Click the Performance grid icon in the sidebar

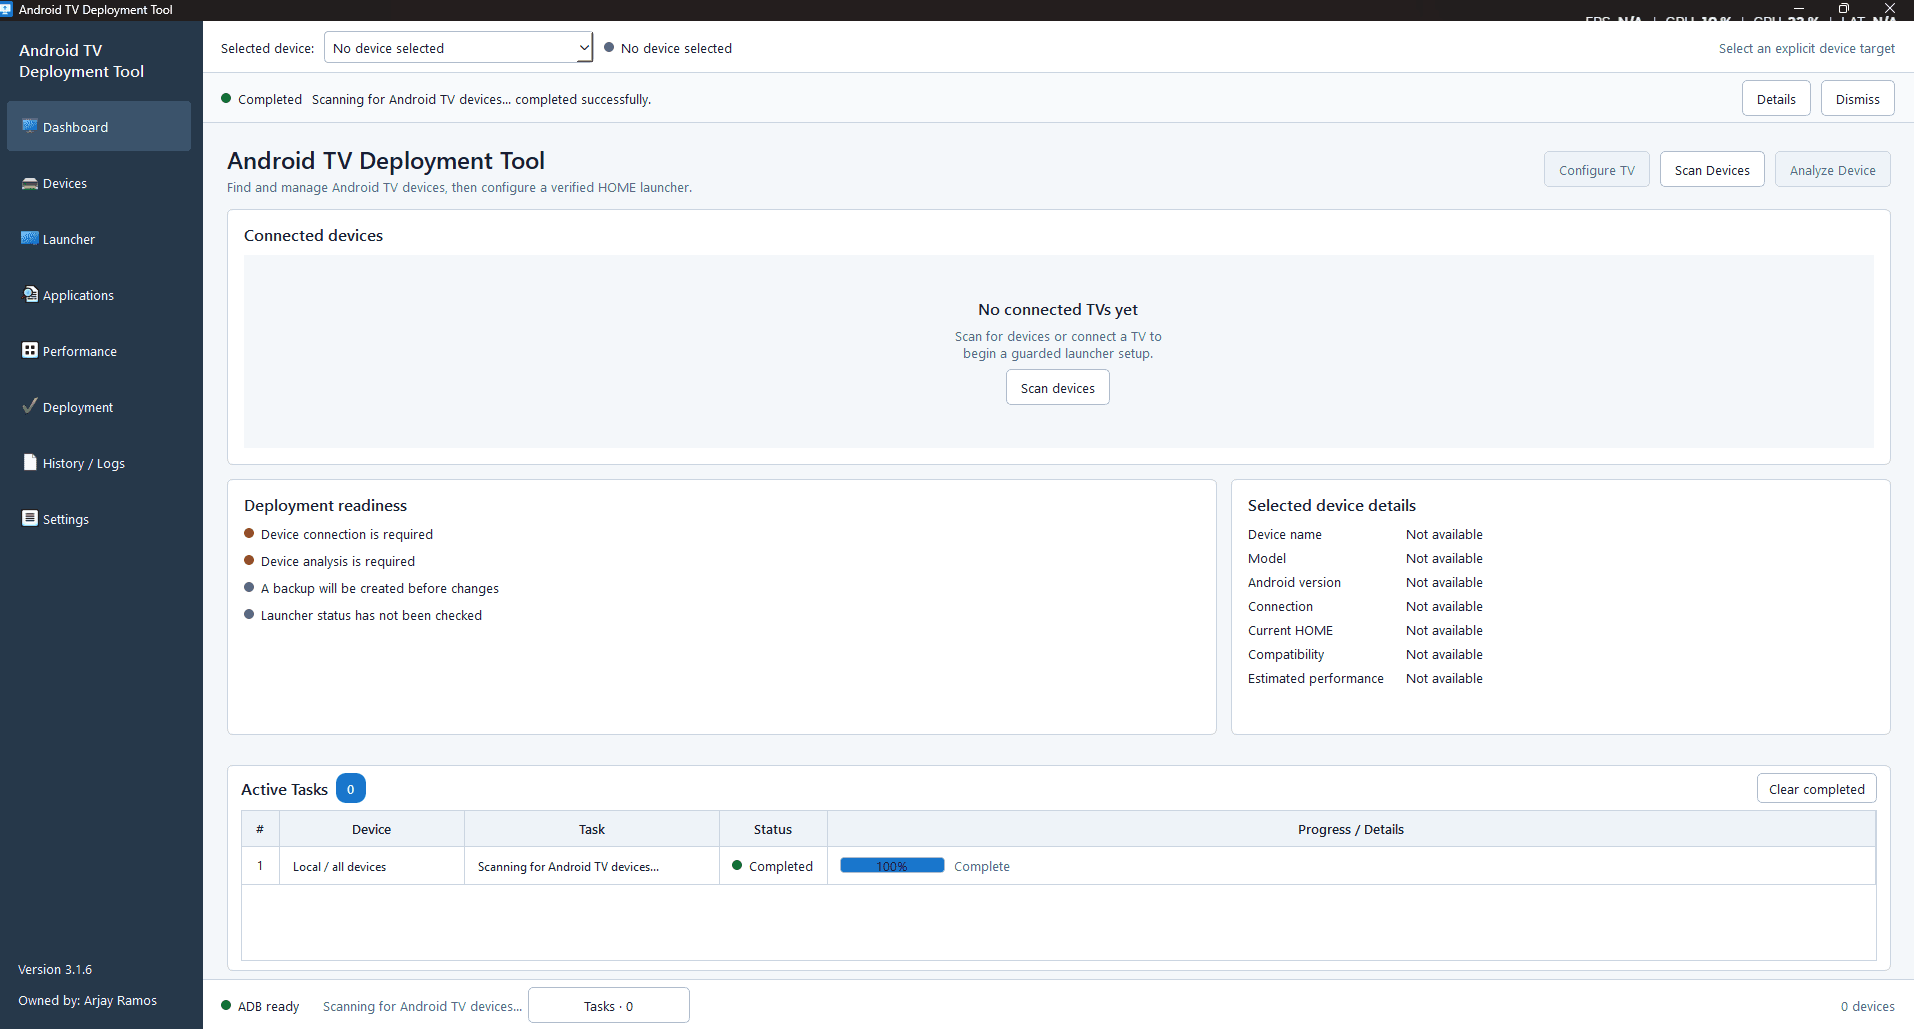coord(30,350)
